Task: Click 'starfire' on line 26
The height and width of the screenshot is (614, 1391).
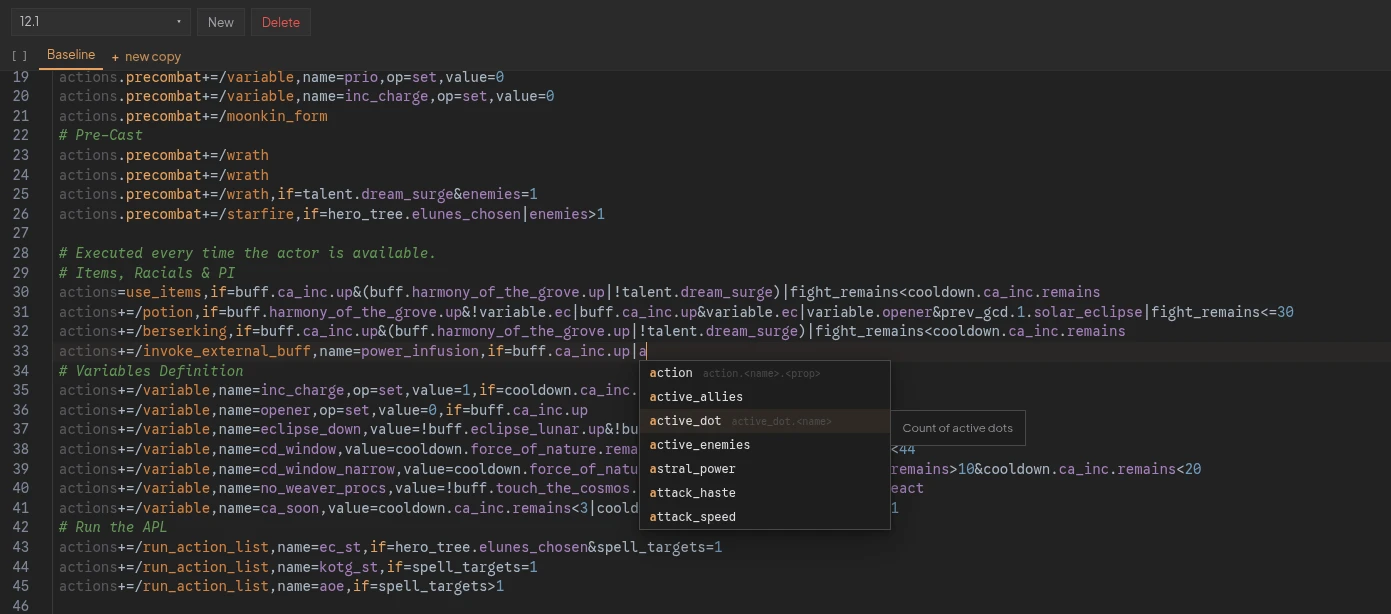Action: tap(260, 214)
